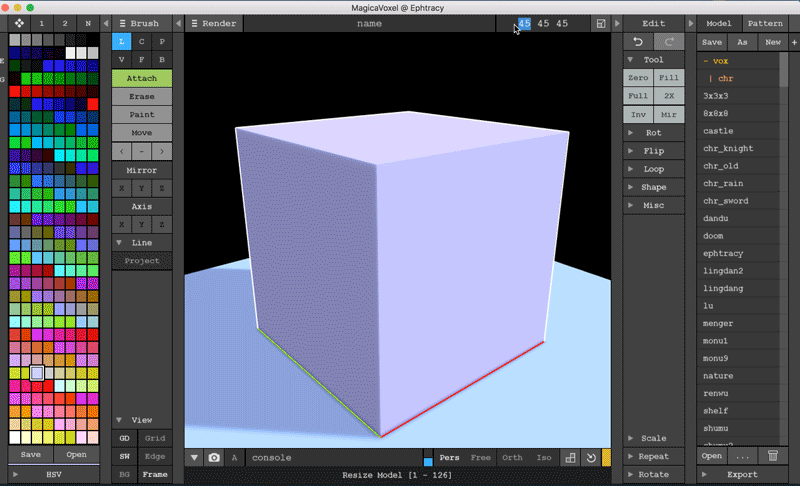The width and height of the screenshot is (800, 486).
Task: Click the A console button
Action: pos(234,457)
